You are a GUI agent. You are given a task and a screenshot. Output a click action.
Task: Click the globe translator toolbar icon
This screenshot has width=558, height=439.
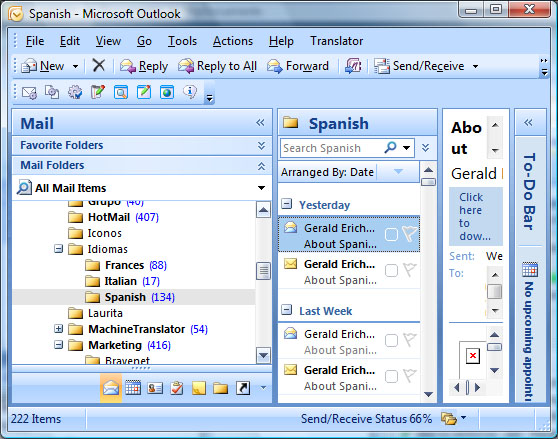pos(167,92)
